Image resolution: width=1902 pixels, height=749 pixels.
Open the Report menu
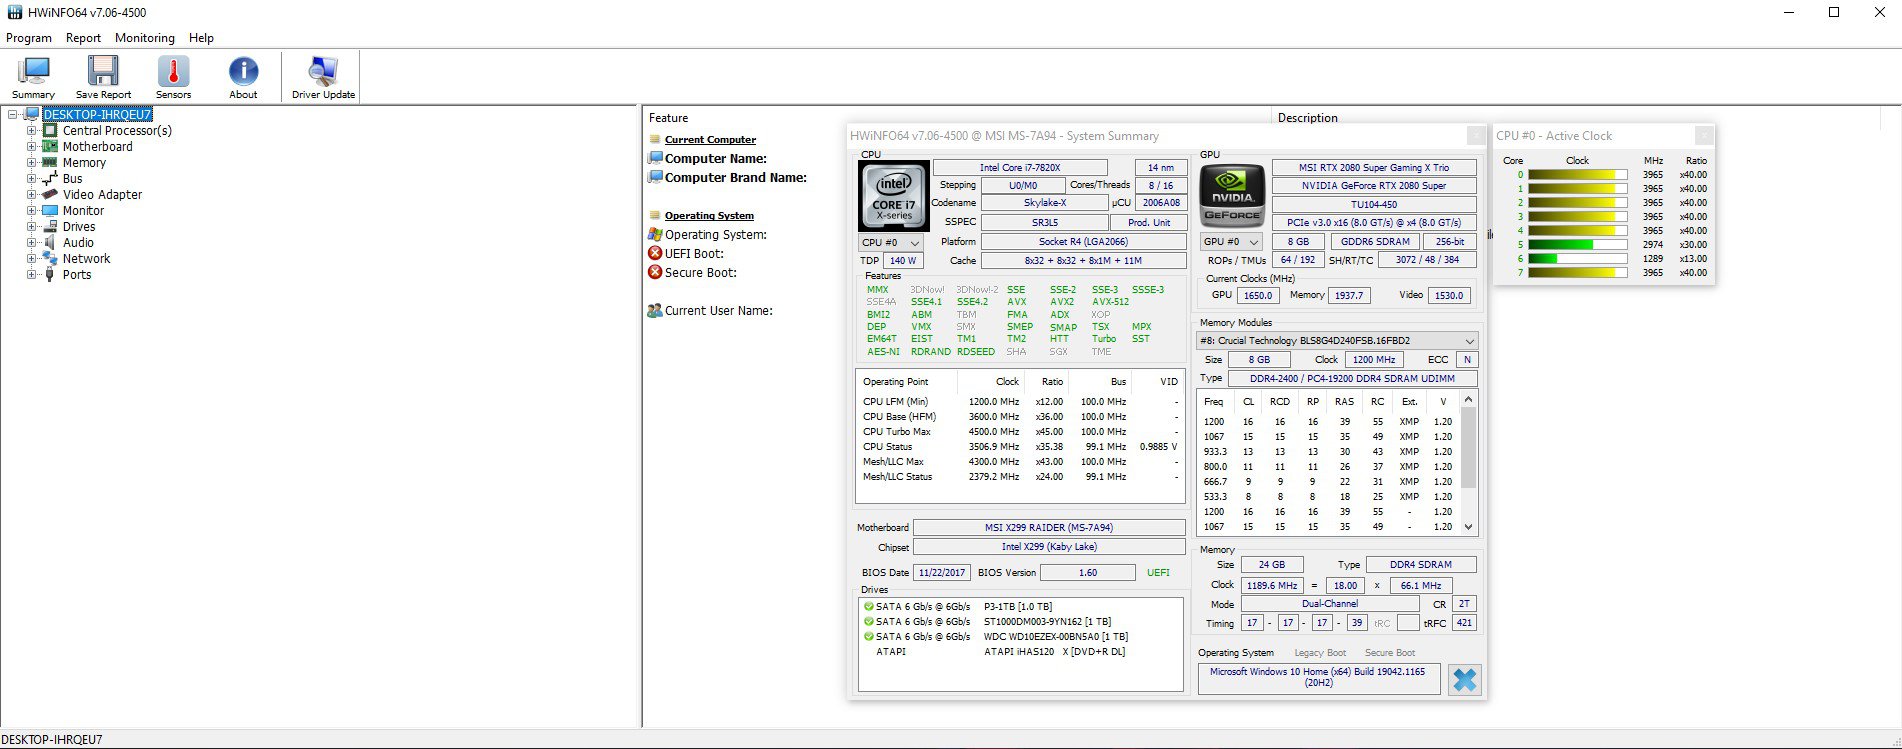coord(83,38)
